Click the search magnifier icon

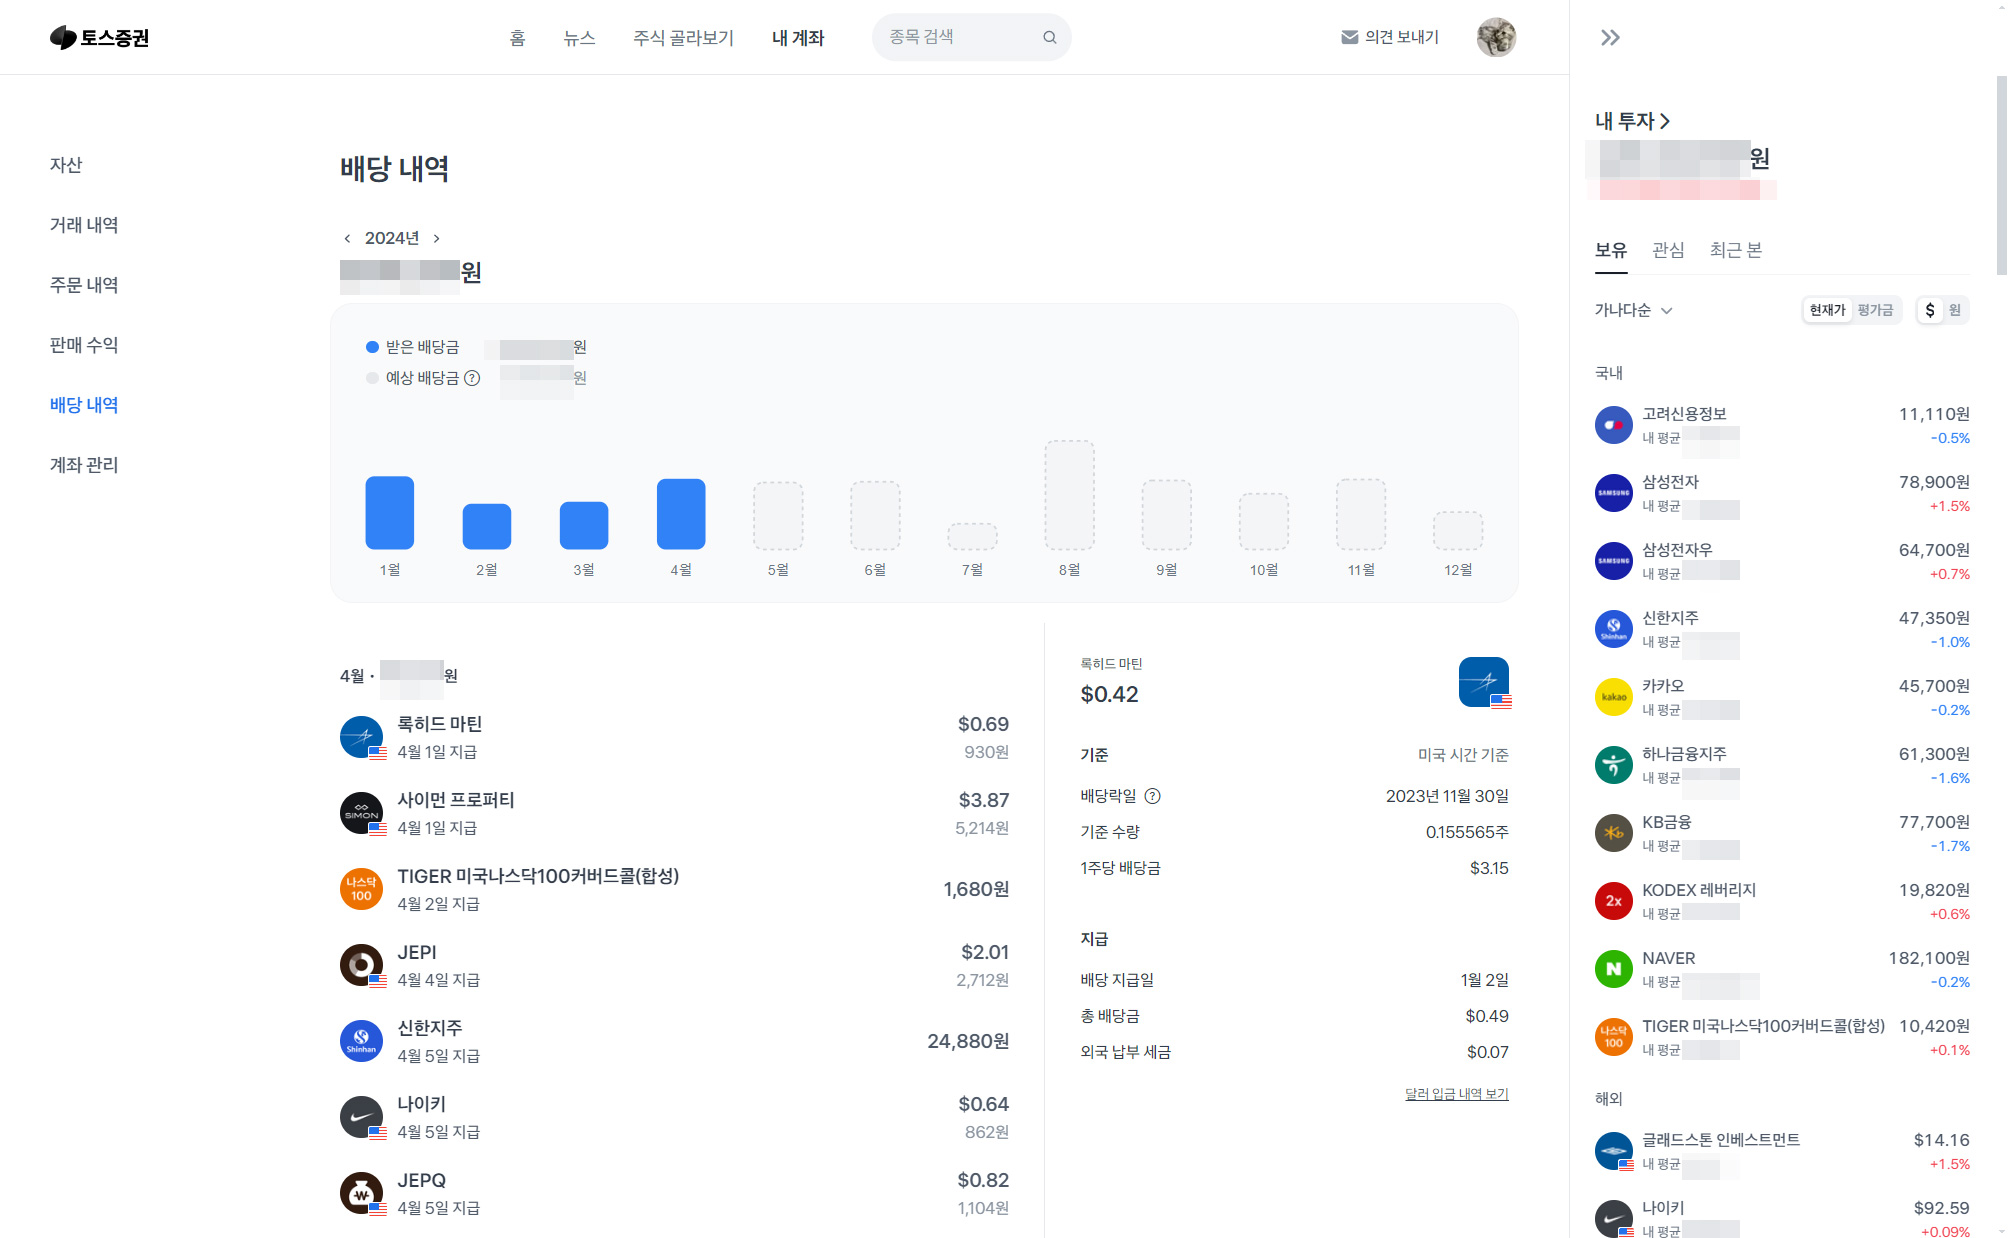click(1049, 38)
